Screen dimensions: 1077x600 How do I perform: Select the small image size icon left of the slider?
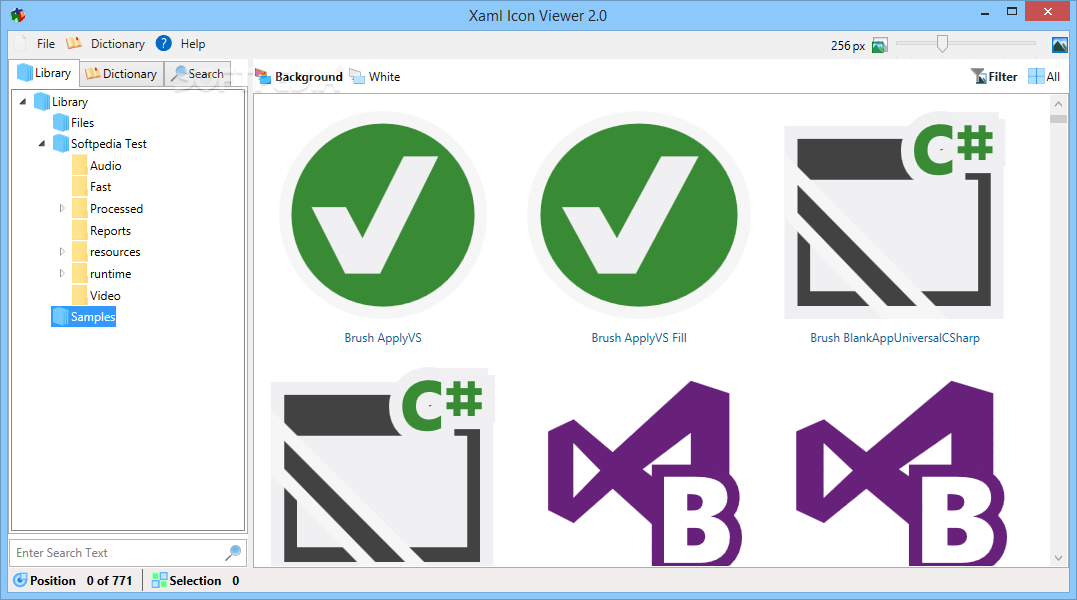(879, 45)
